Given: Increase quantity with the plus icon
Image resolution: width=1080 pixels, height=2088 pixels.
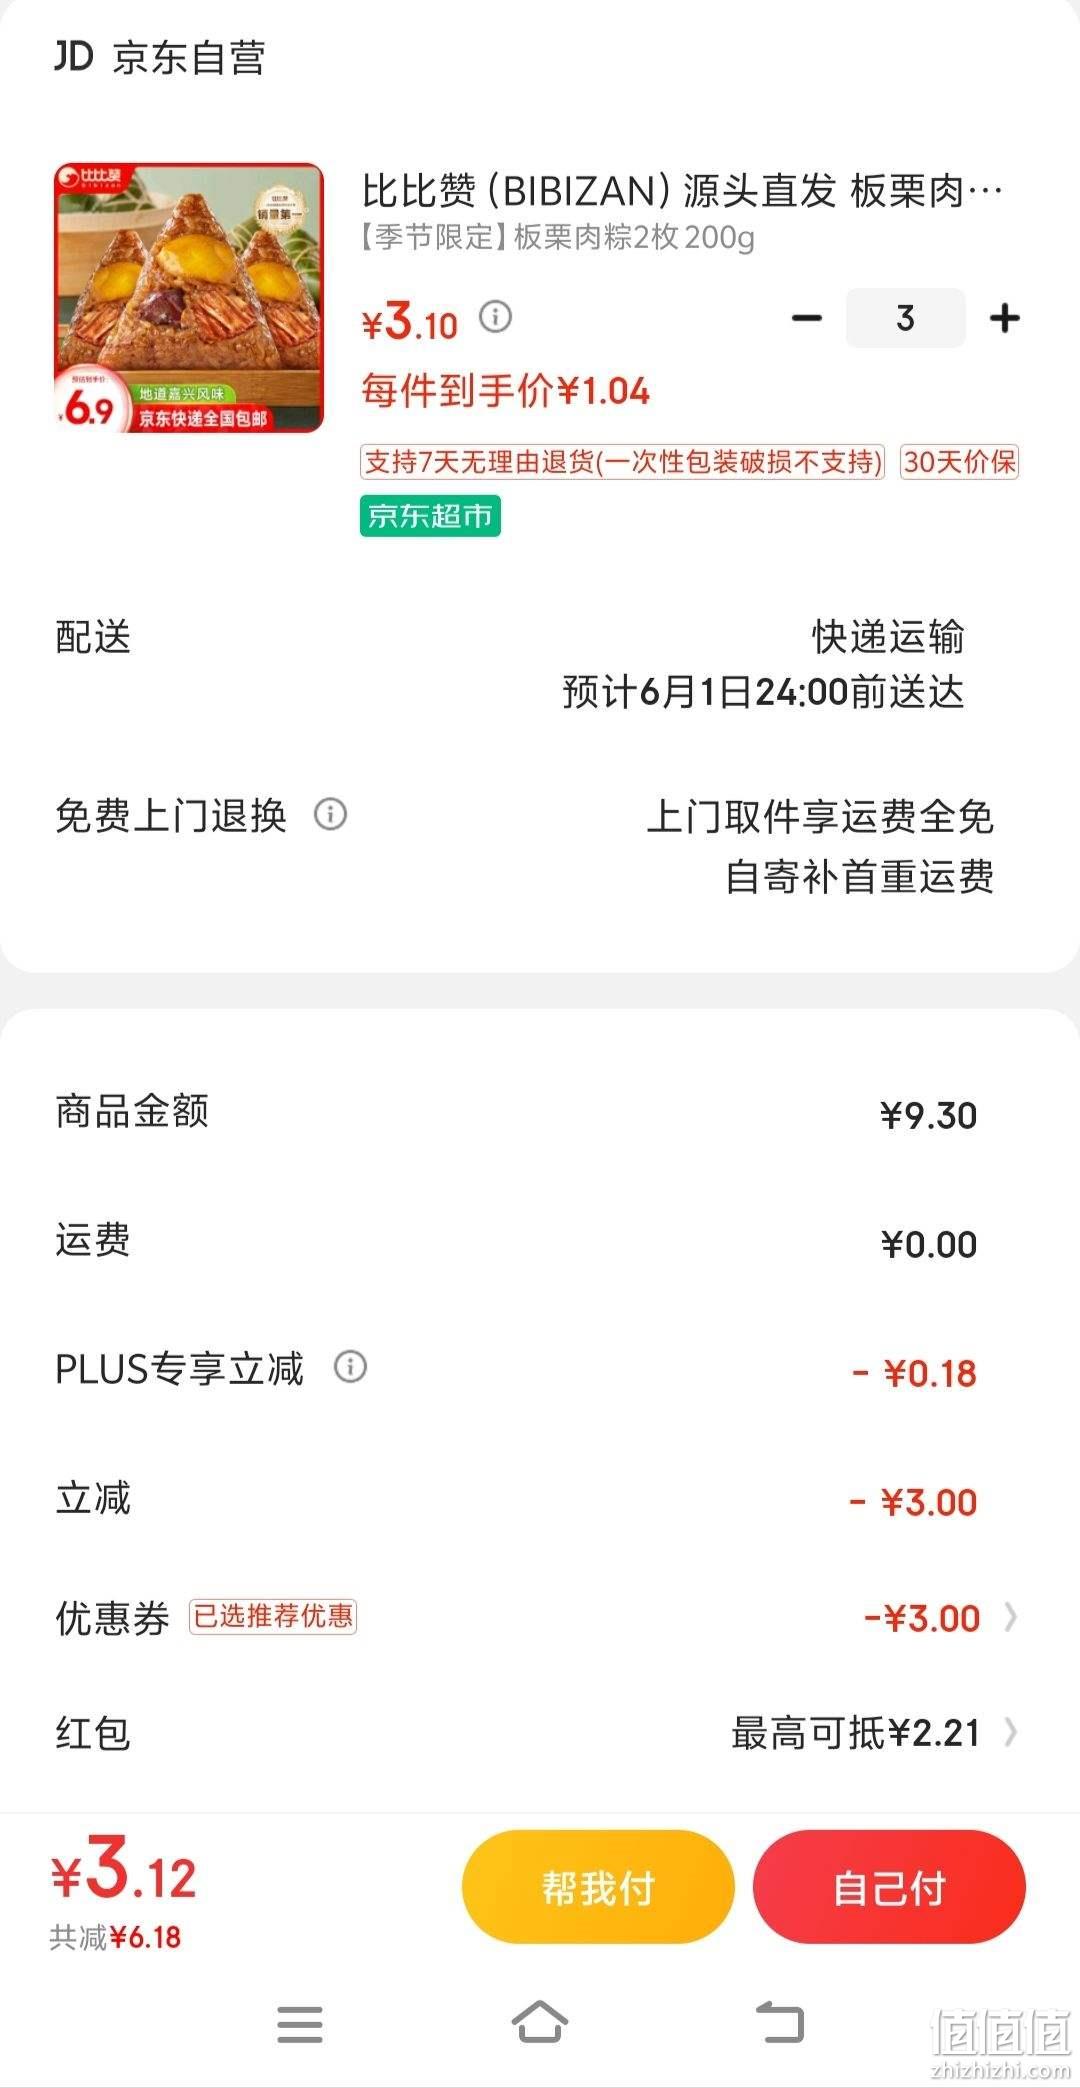Looking at the screenshot, I should click(x=1004, y=319).
